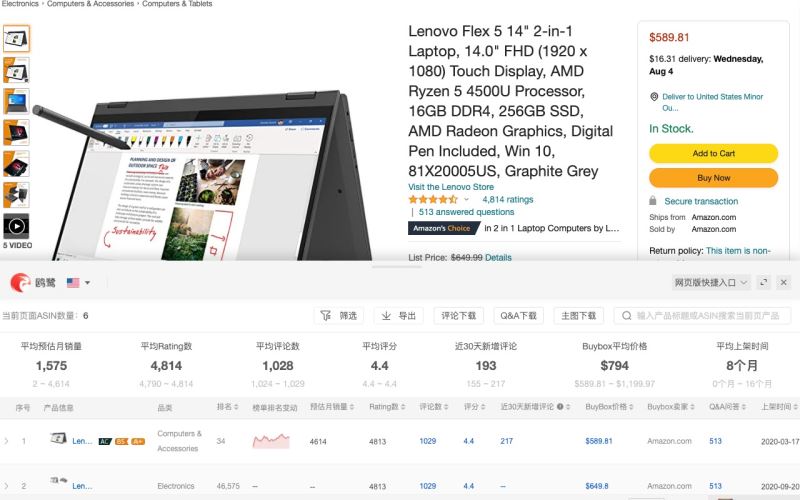This screenshot has height=500, width=800.
Task: Click the lock icon next to Secure transaction
Action: tap(653, 201)
